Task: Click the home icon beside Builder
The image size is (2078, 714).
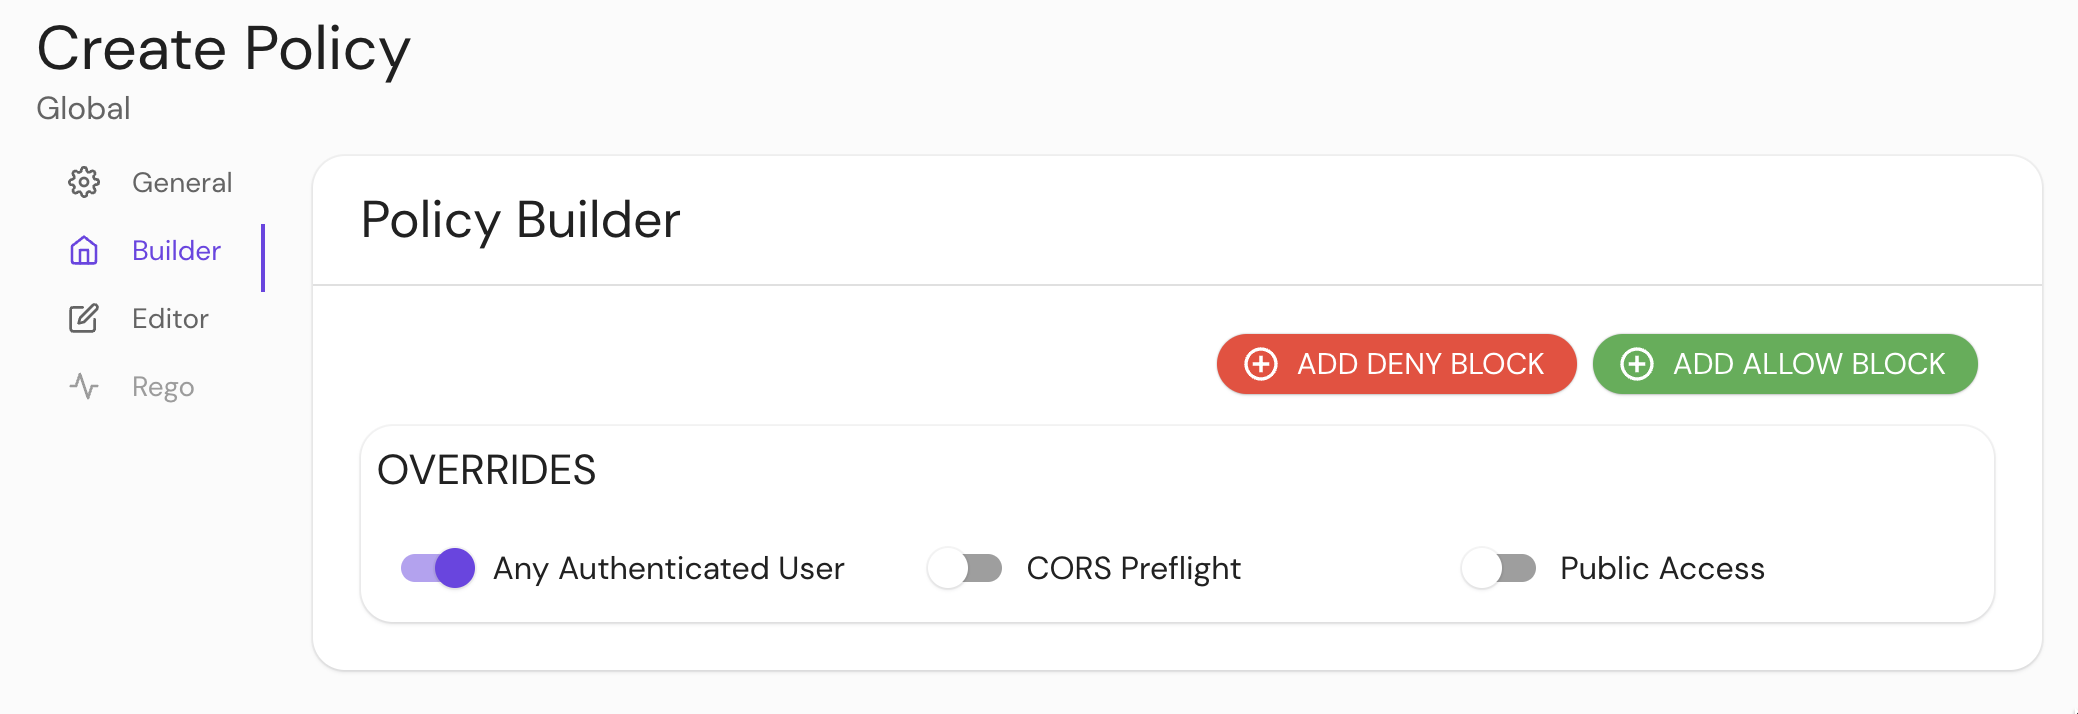Action: (x=85, y=251)
